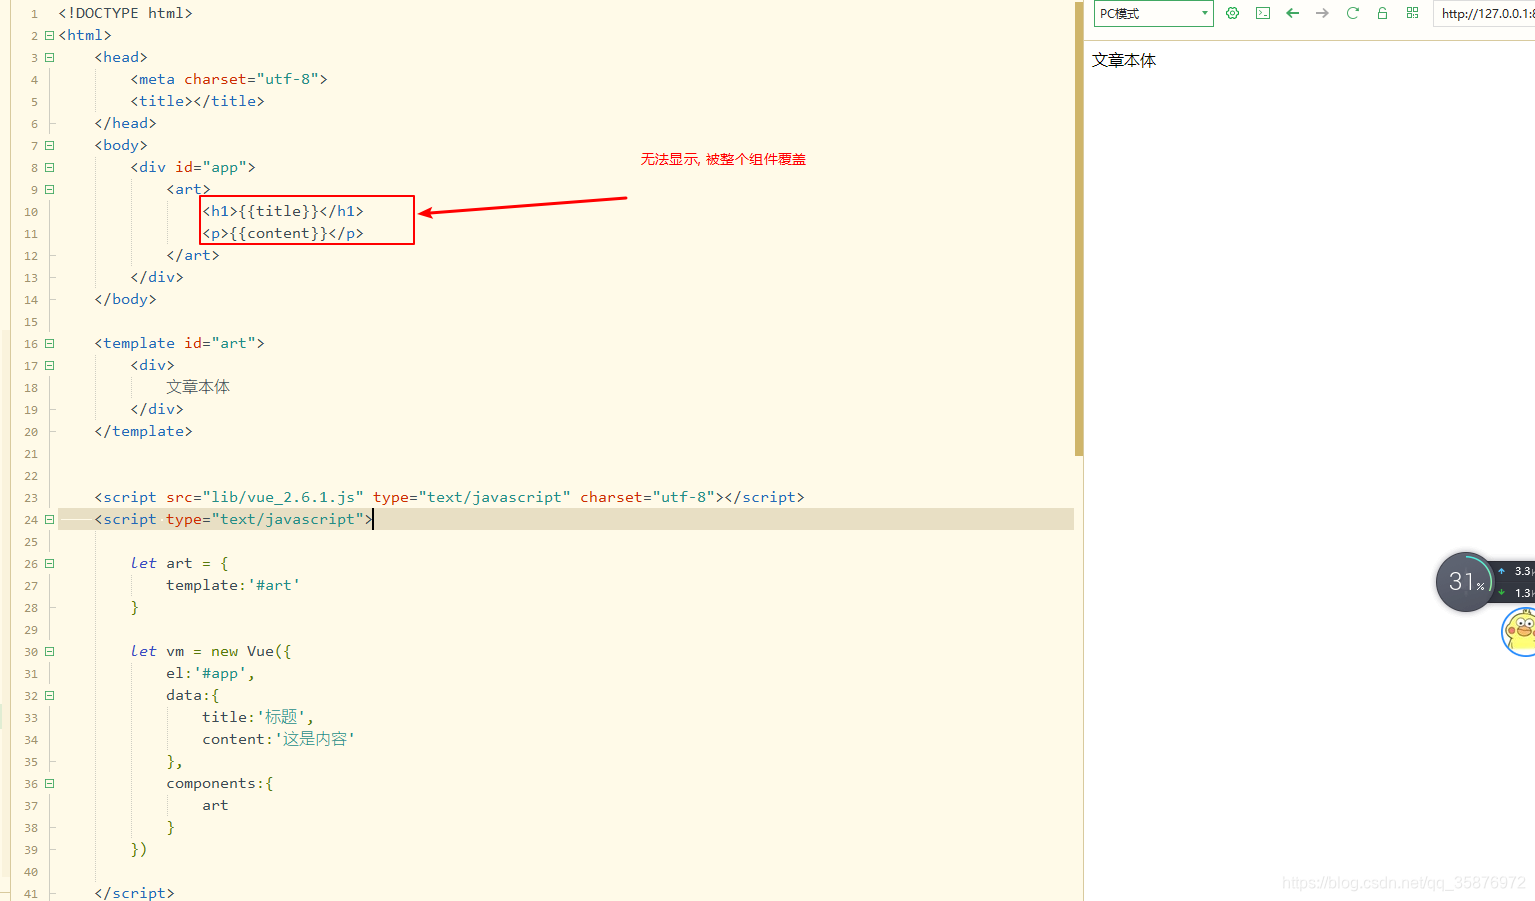This screenshot has height=901, width=1535.
Task: Collapse the let art object fold, line 26
Action: pos(49,563)
